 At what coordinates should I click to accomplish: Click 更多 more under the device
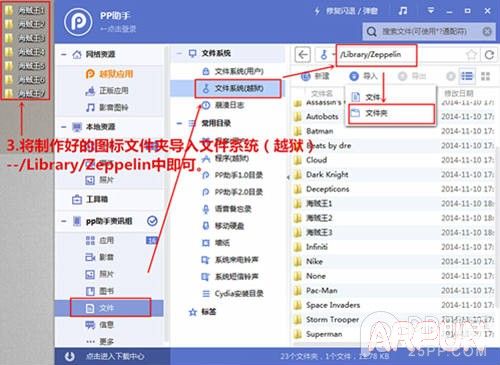click(x=100, y=341)
